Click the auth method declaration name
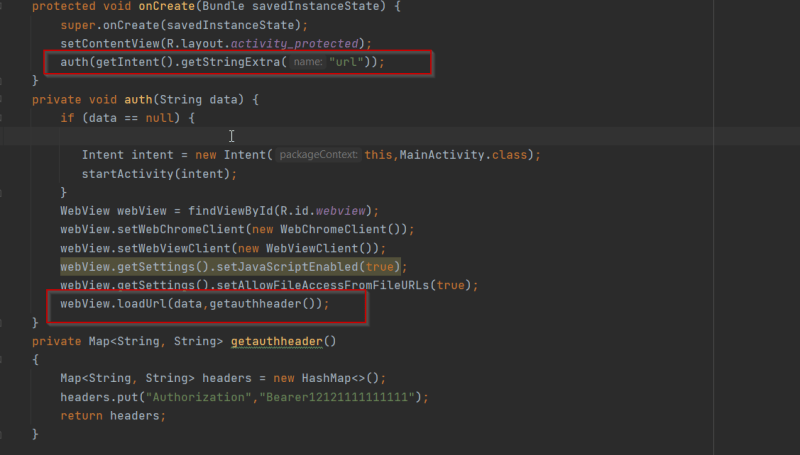Image resolution: width=800 pixels, height=455 pixels. [x=138, y=99]
